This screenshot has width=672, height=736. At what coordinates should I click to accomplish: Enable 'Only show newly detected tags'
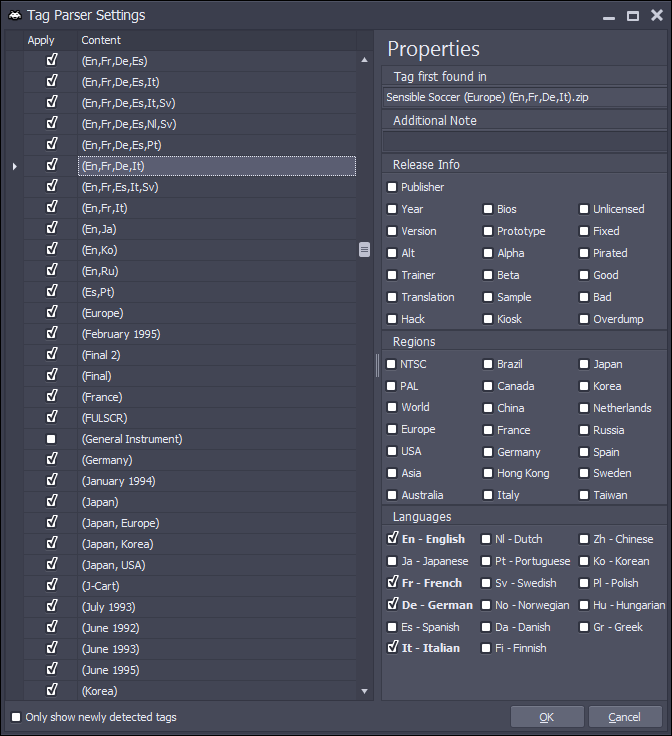(x=16, y=717)
